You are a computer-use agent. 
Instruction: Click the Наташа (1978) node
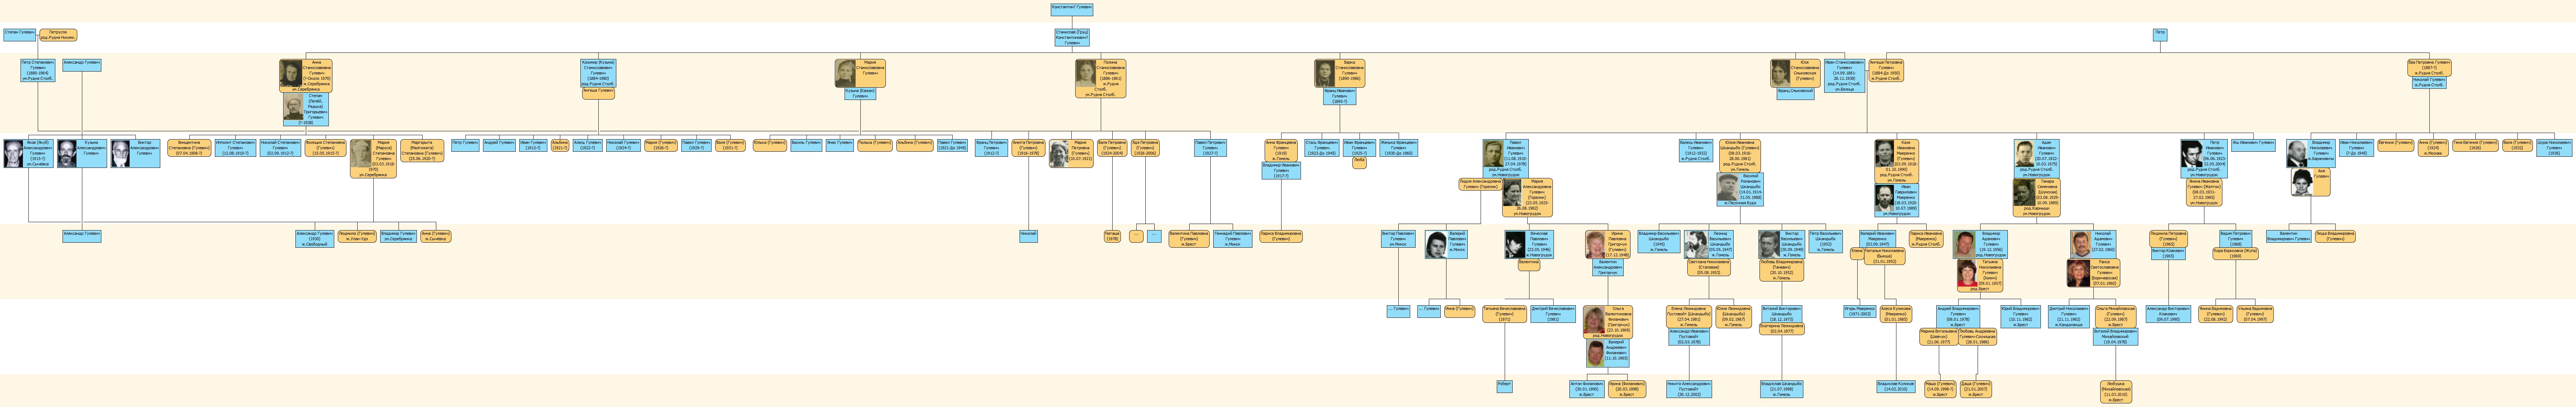[x=1112, y=236]
